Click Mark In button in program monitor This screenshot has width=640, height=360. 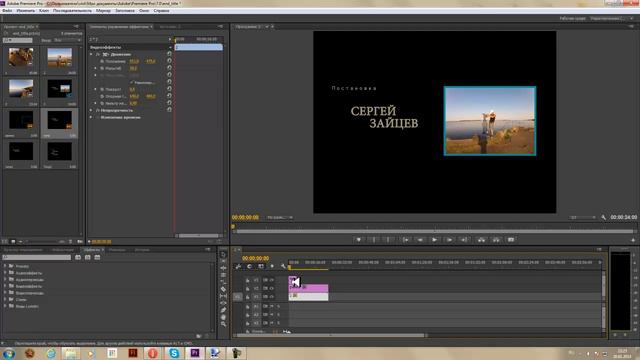[373, 240]
